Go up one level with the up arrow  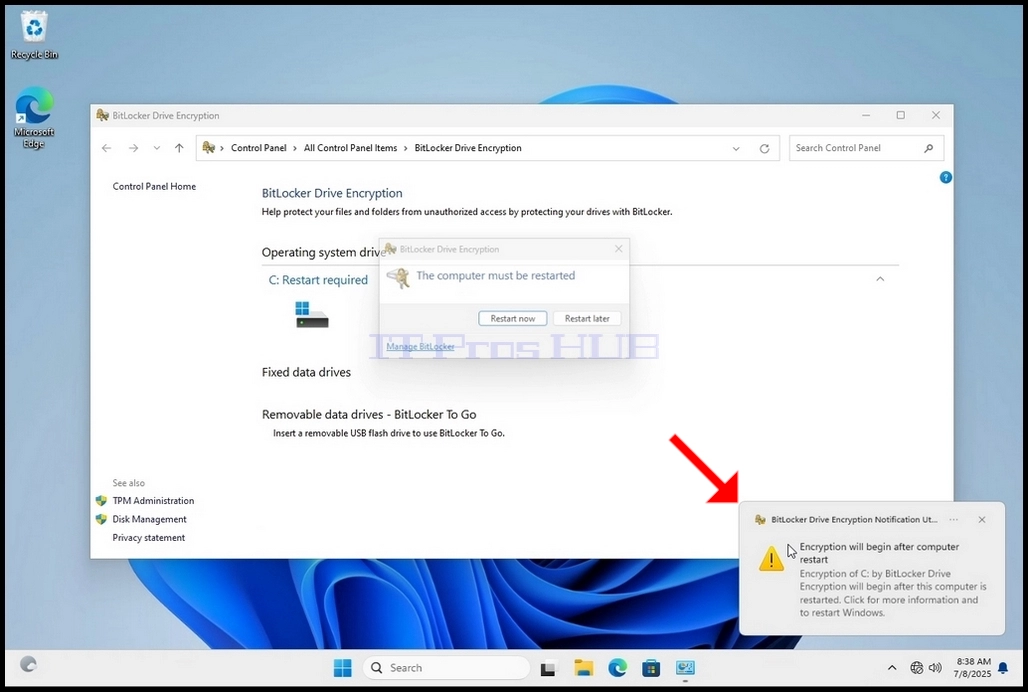(x=179, y=148)
